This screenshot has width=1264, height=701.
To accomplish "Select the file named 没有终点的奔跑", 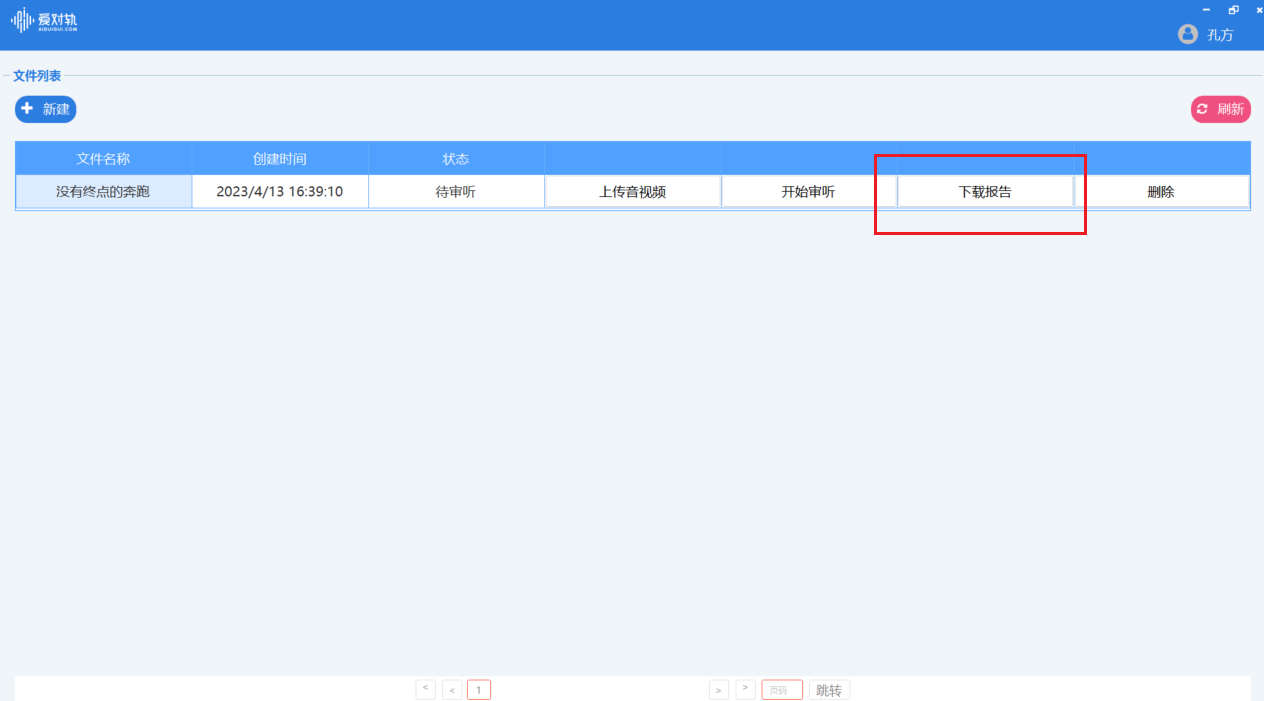I will click(x=103, y=191).
